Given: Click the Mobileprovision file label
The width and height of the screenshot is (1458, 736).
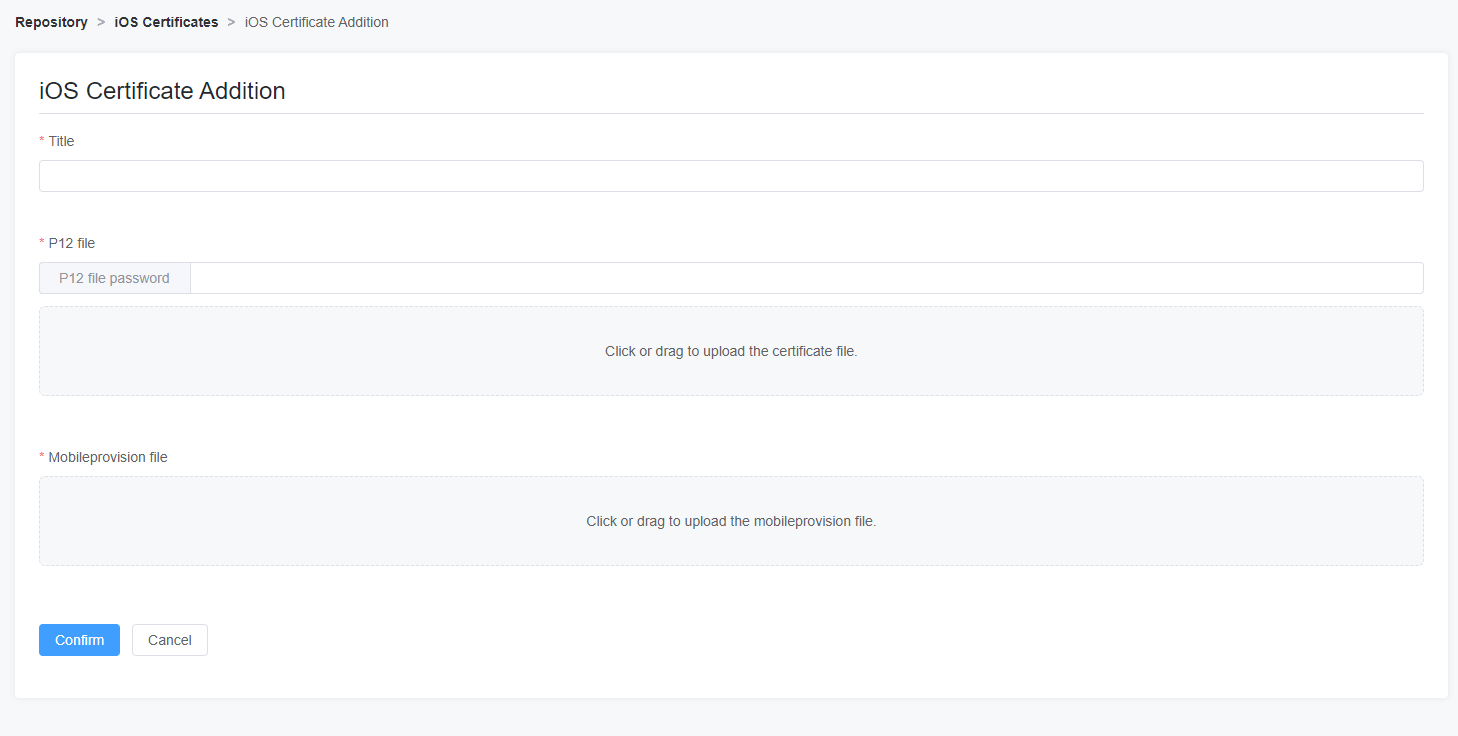Looking at the screenshot, I should coord(107,457).
